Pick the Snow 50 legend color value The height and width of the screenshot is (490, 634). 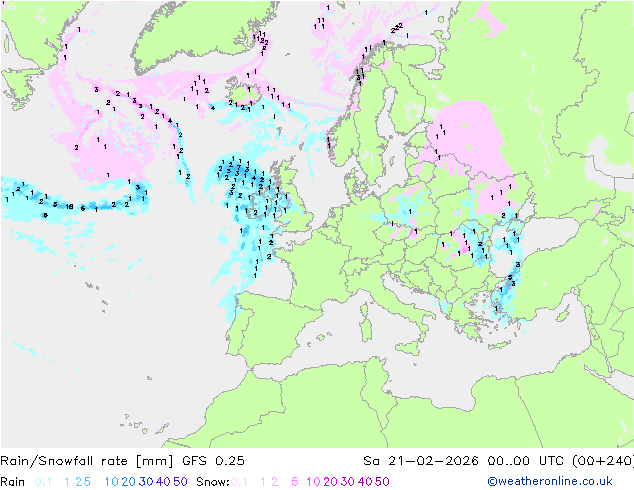pyautogui.click(x=382, y=482)
